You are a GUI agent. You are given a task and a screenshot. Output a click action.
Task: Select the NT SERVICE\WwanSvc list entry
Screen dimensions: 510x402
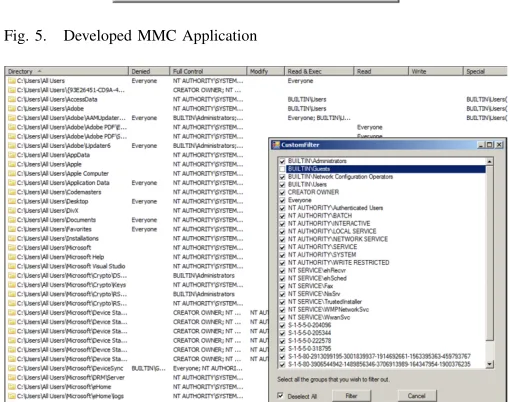[x=319, y=318]
